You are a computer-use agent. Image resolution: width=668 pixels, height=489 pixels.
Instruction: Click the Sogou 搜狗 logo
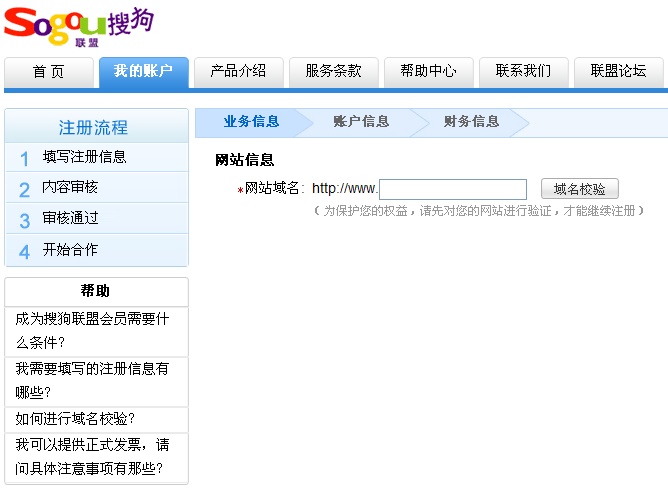[x=79, y=25]
